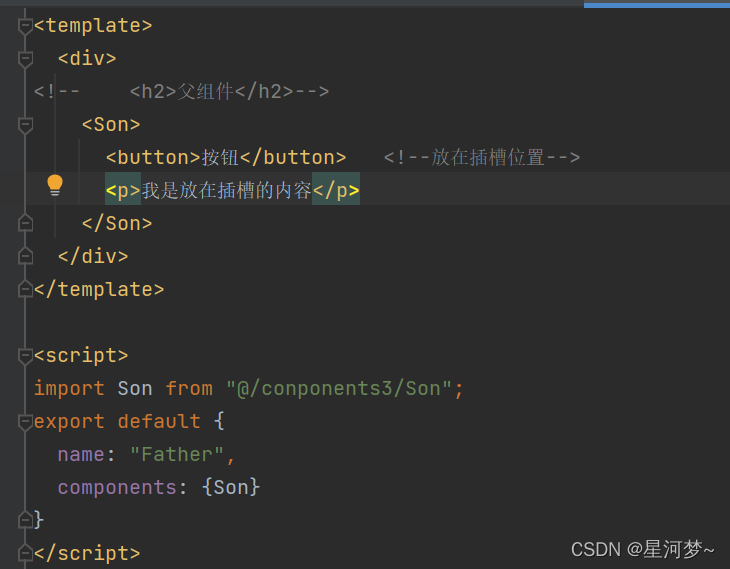Viewport: 730px width, 569px height.
Task: Click fold marker beside the closing brace
Action: click(x=26, y=520)
